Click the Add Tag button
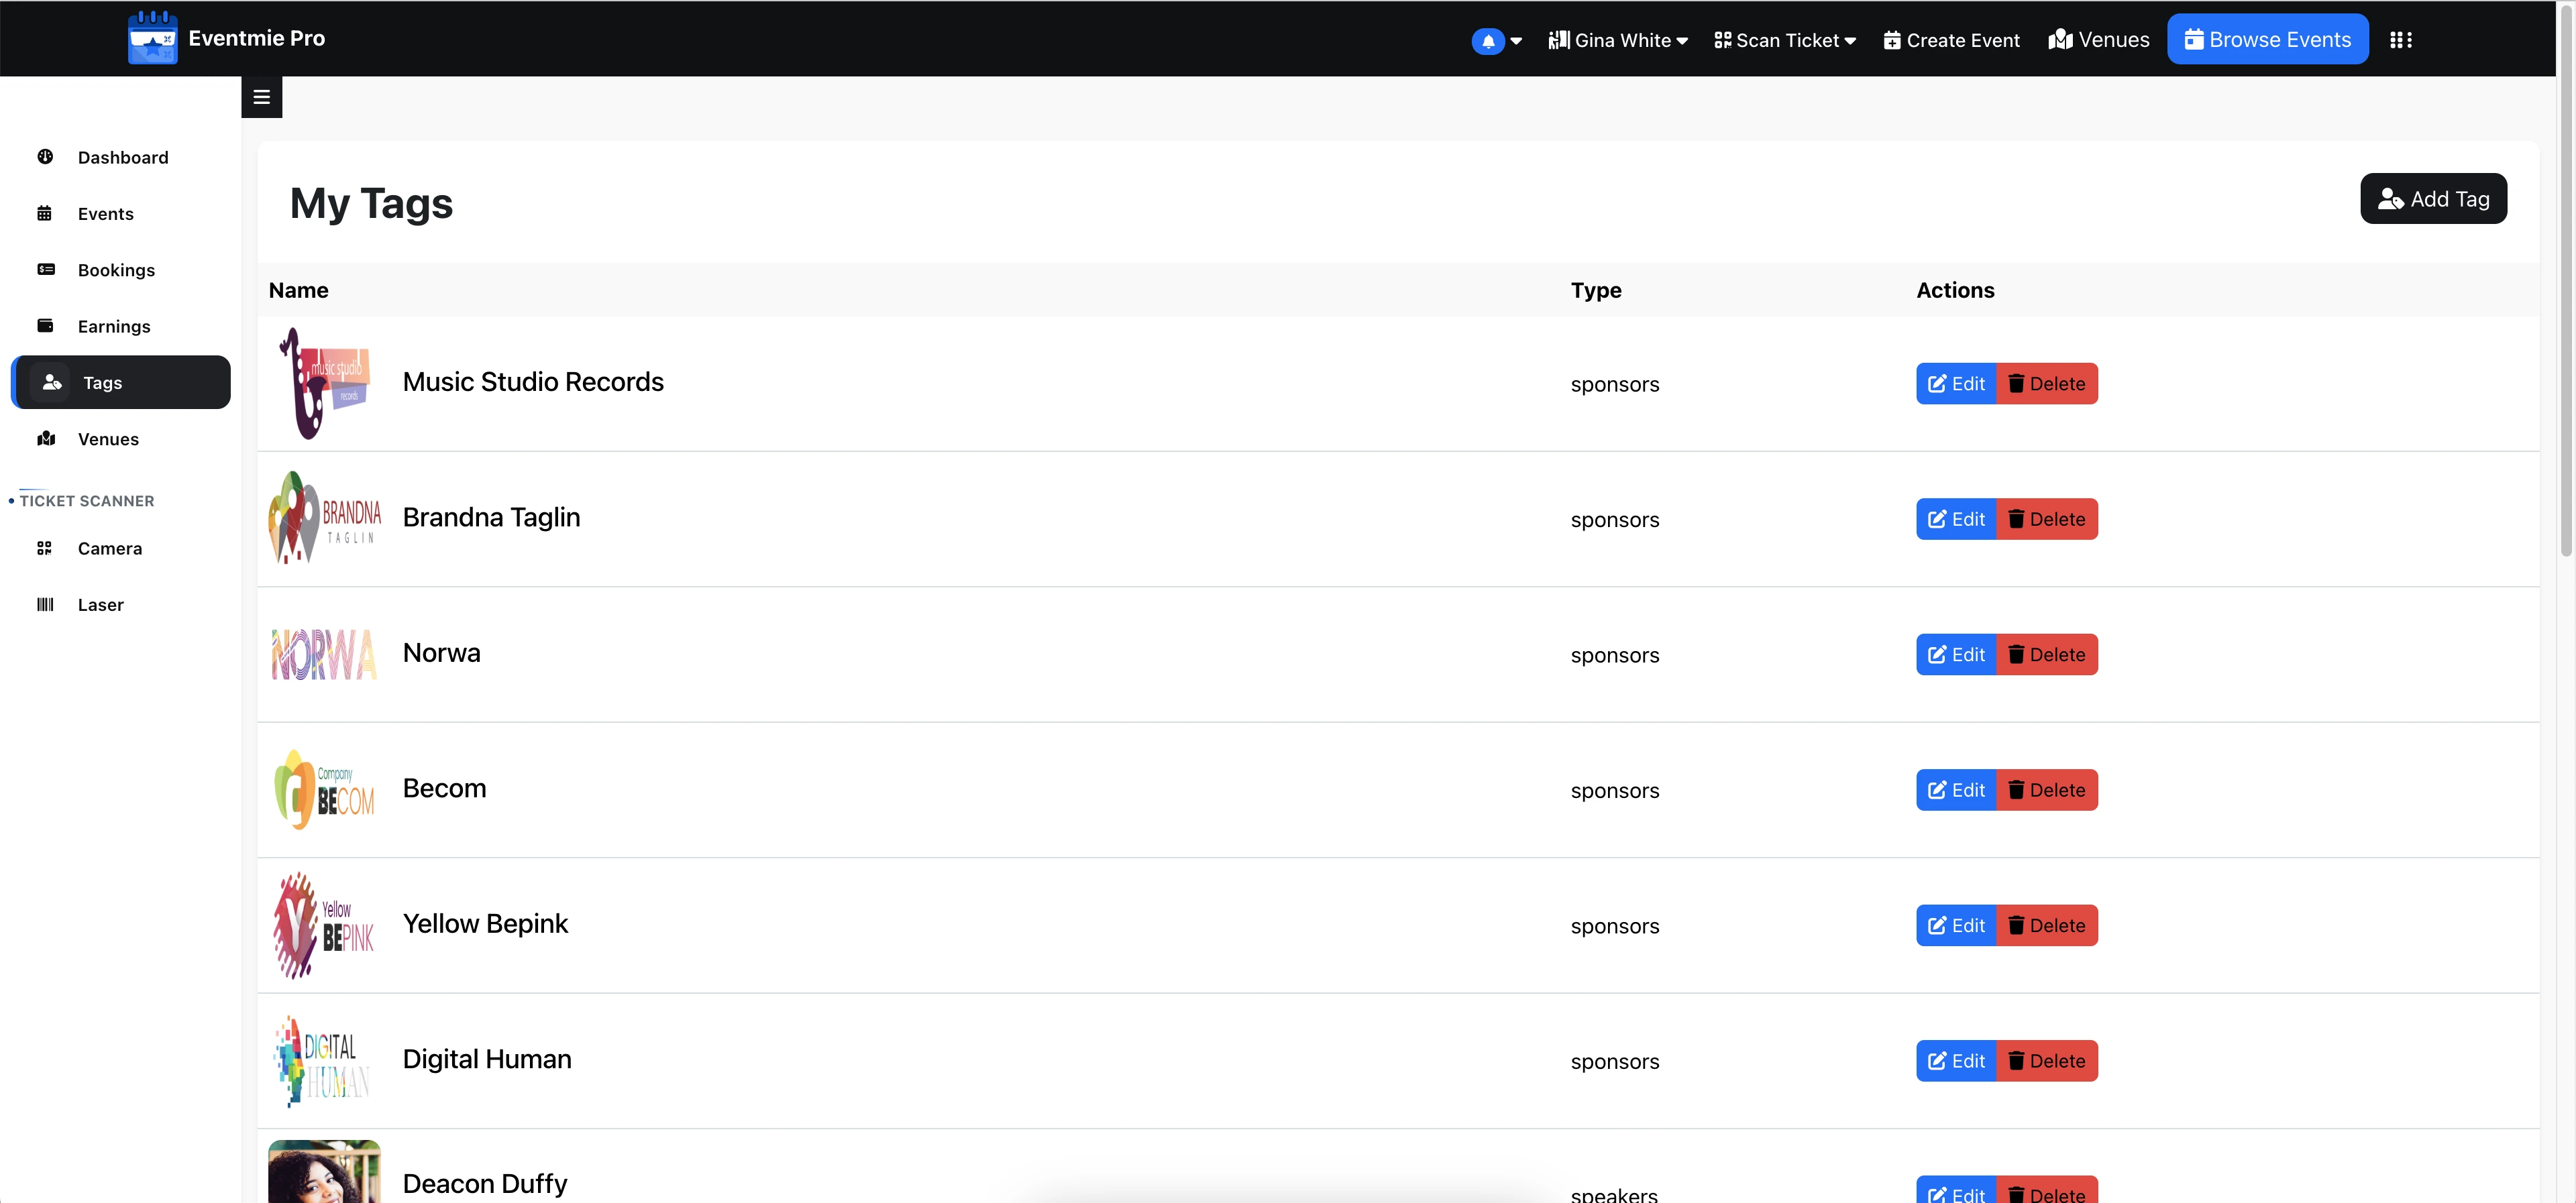The image size is (2576, 1203). [2433, 199]
